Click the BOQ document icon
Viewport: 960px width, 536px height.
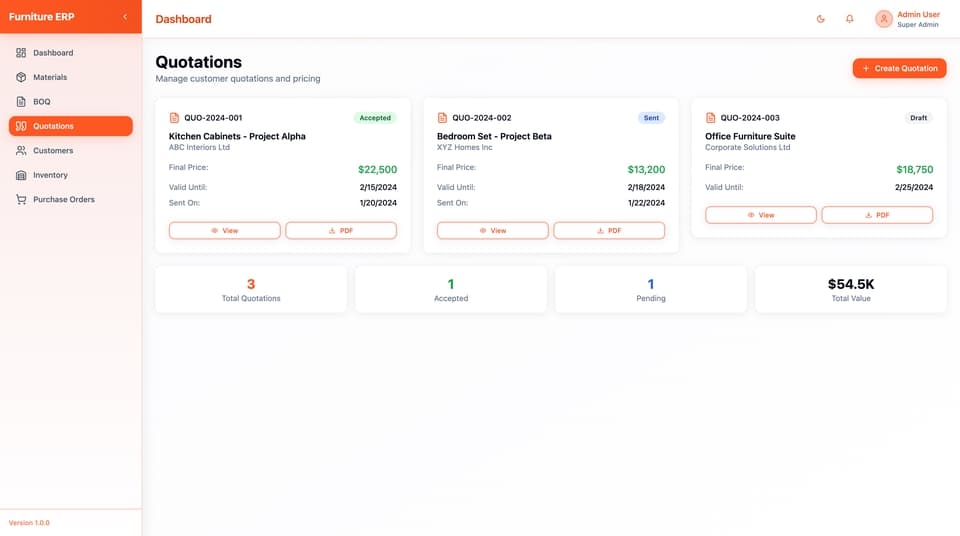21,102
